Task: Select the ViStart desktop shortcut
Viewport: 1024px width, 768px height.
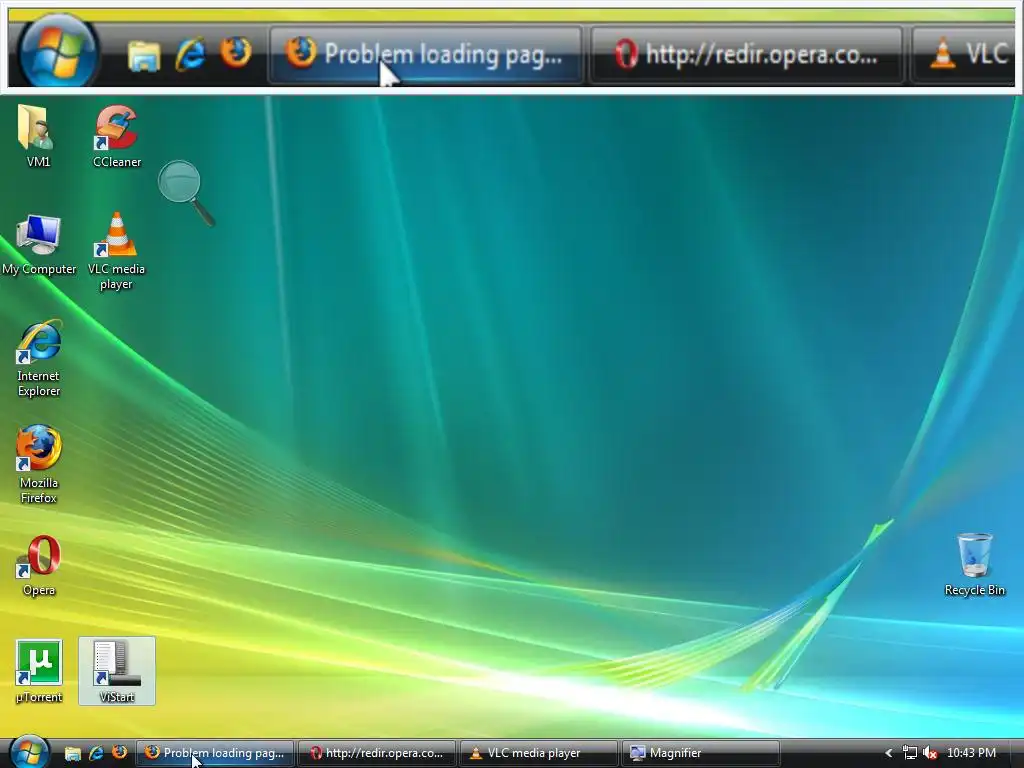Action: 117,671
